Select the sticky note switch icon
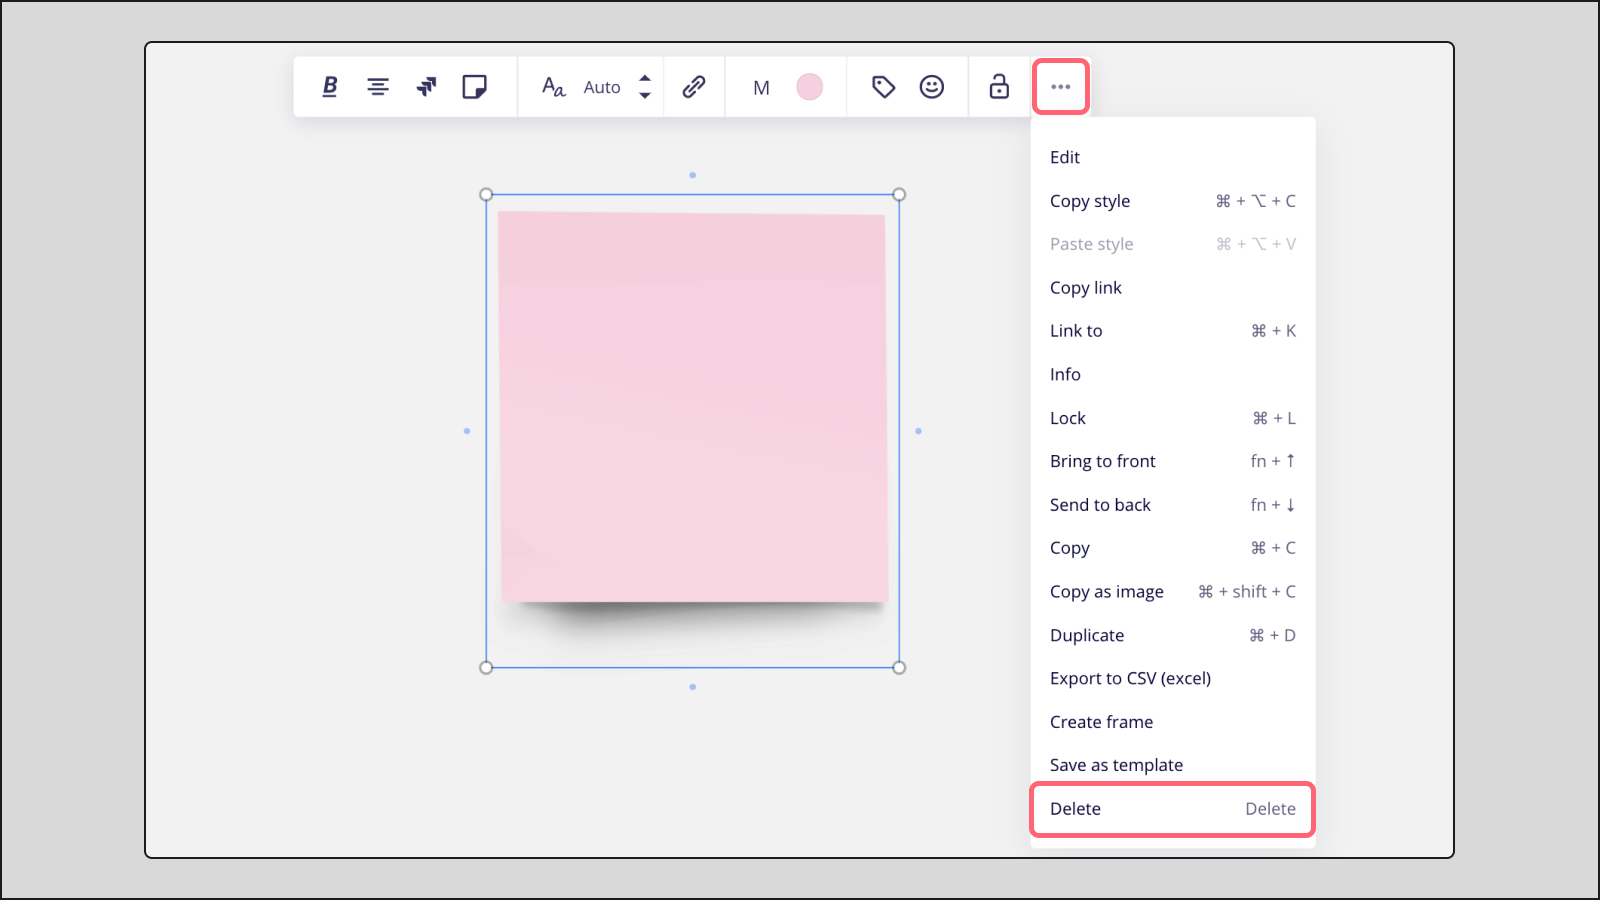The height and width of the screenshot is (900, 1600). point(476,87)
